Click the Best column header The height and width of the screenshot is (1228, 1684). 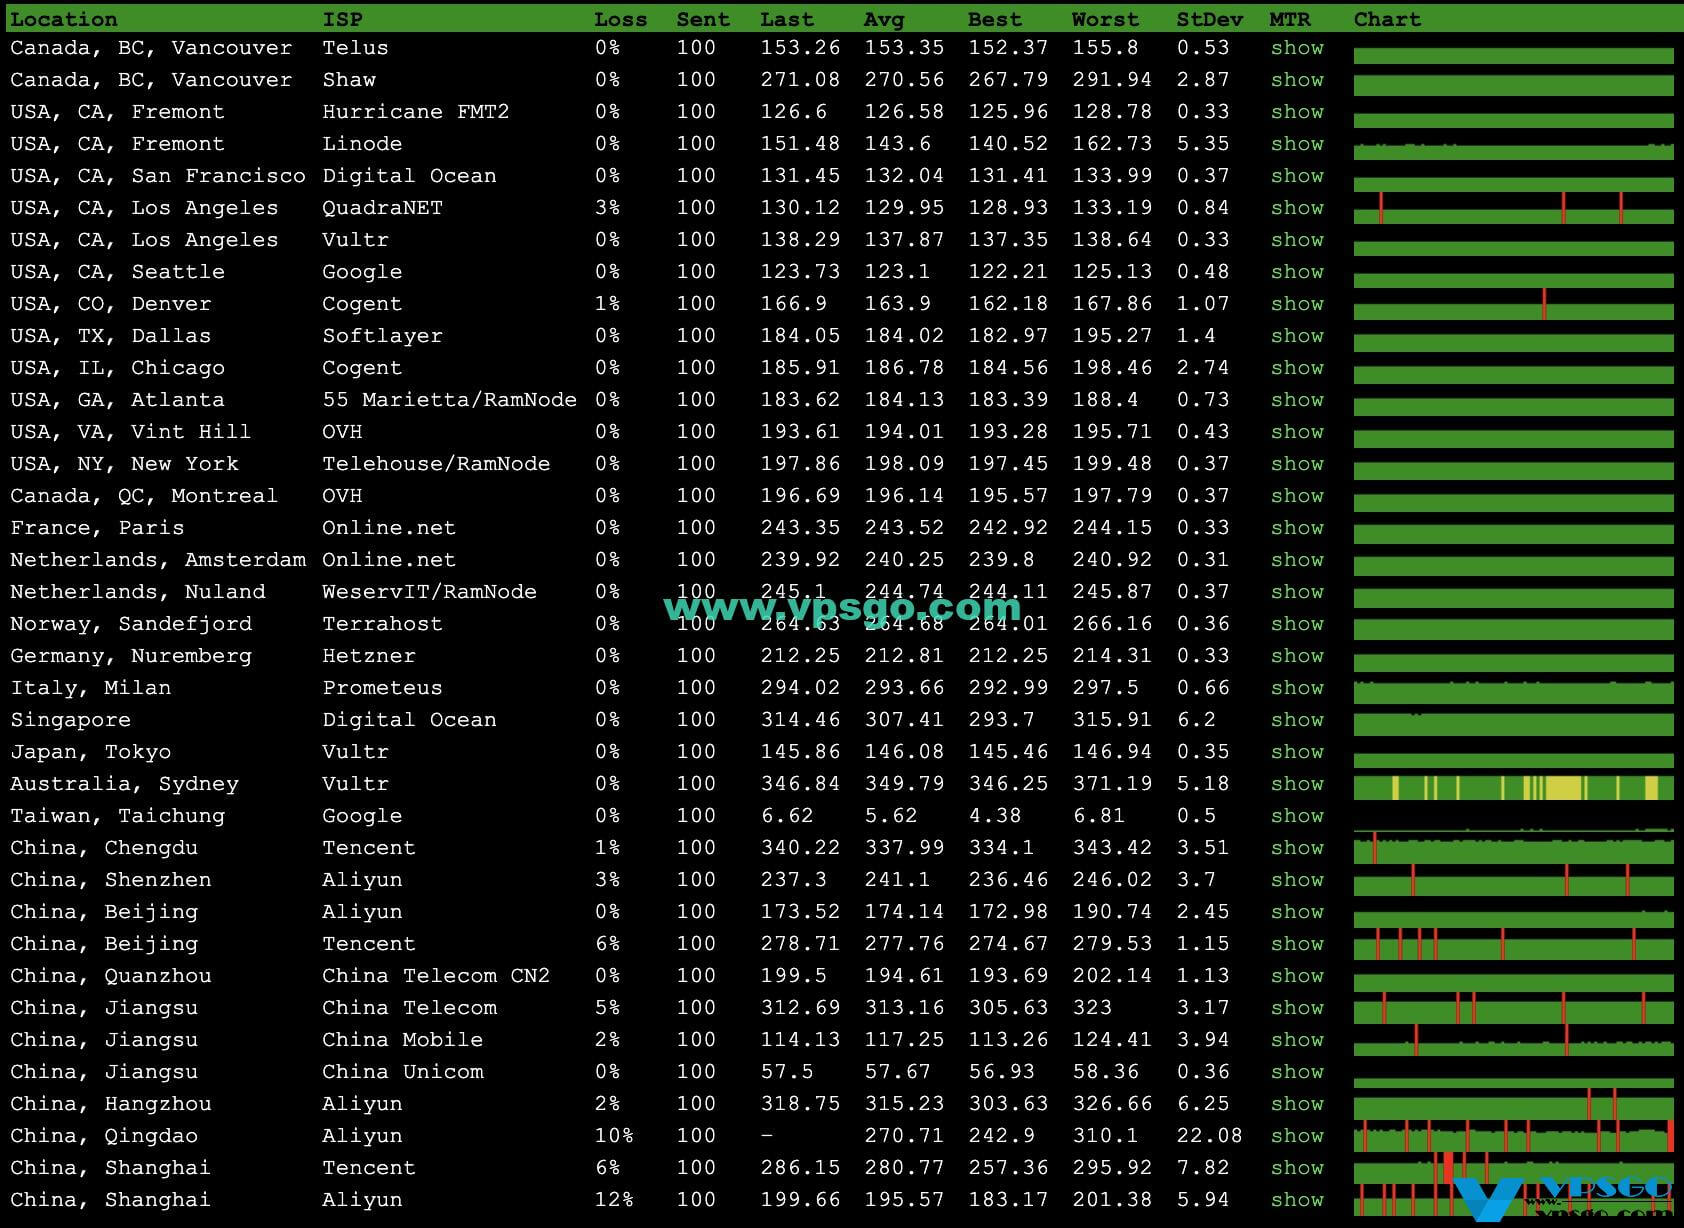995,19
